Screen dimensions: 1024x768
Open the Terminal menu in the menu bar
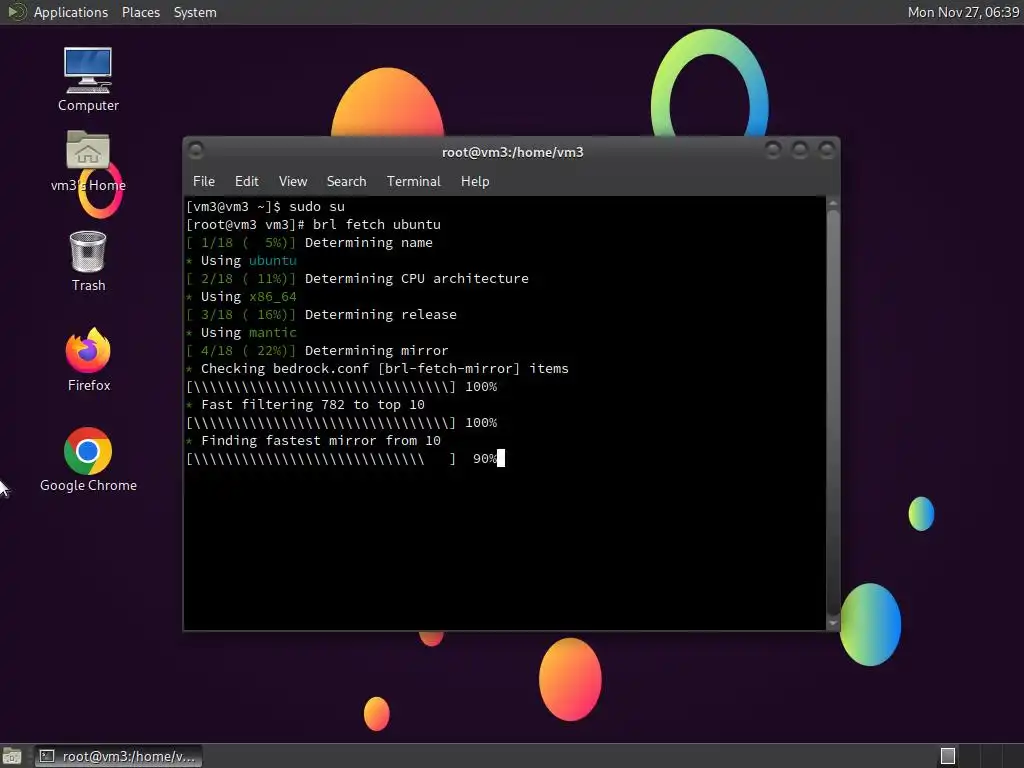click(413, 182)
